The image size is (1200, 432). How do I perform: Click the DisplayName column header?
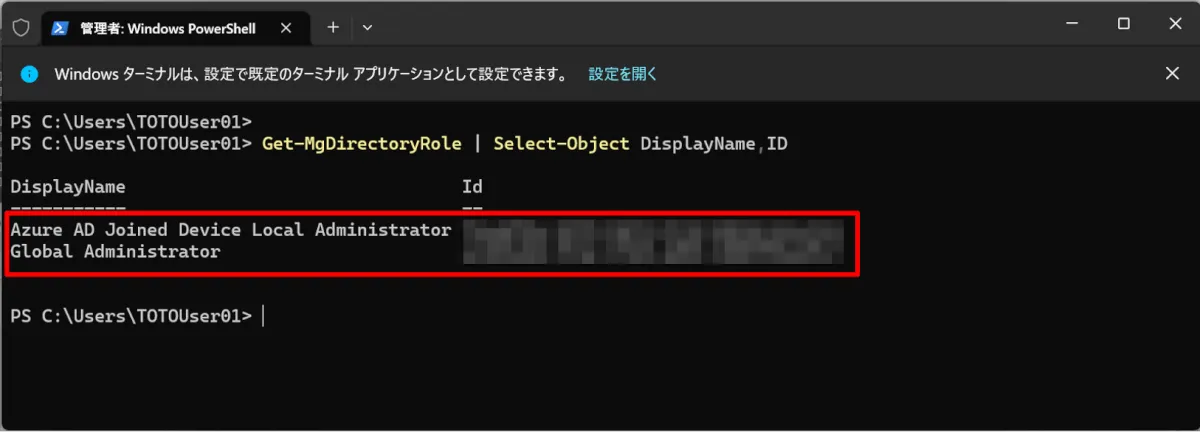tap(68, 187)
